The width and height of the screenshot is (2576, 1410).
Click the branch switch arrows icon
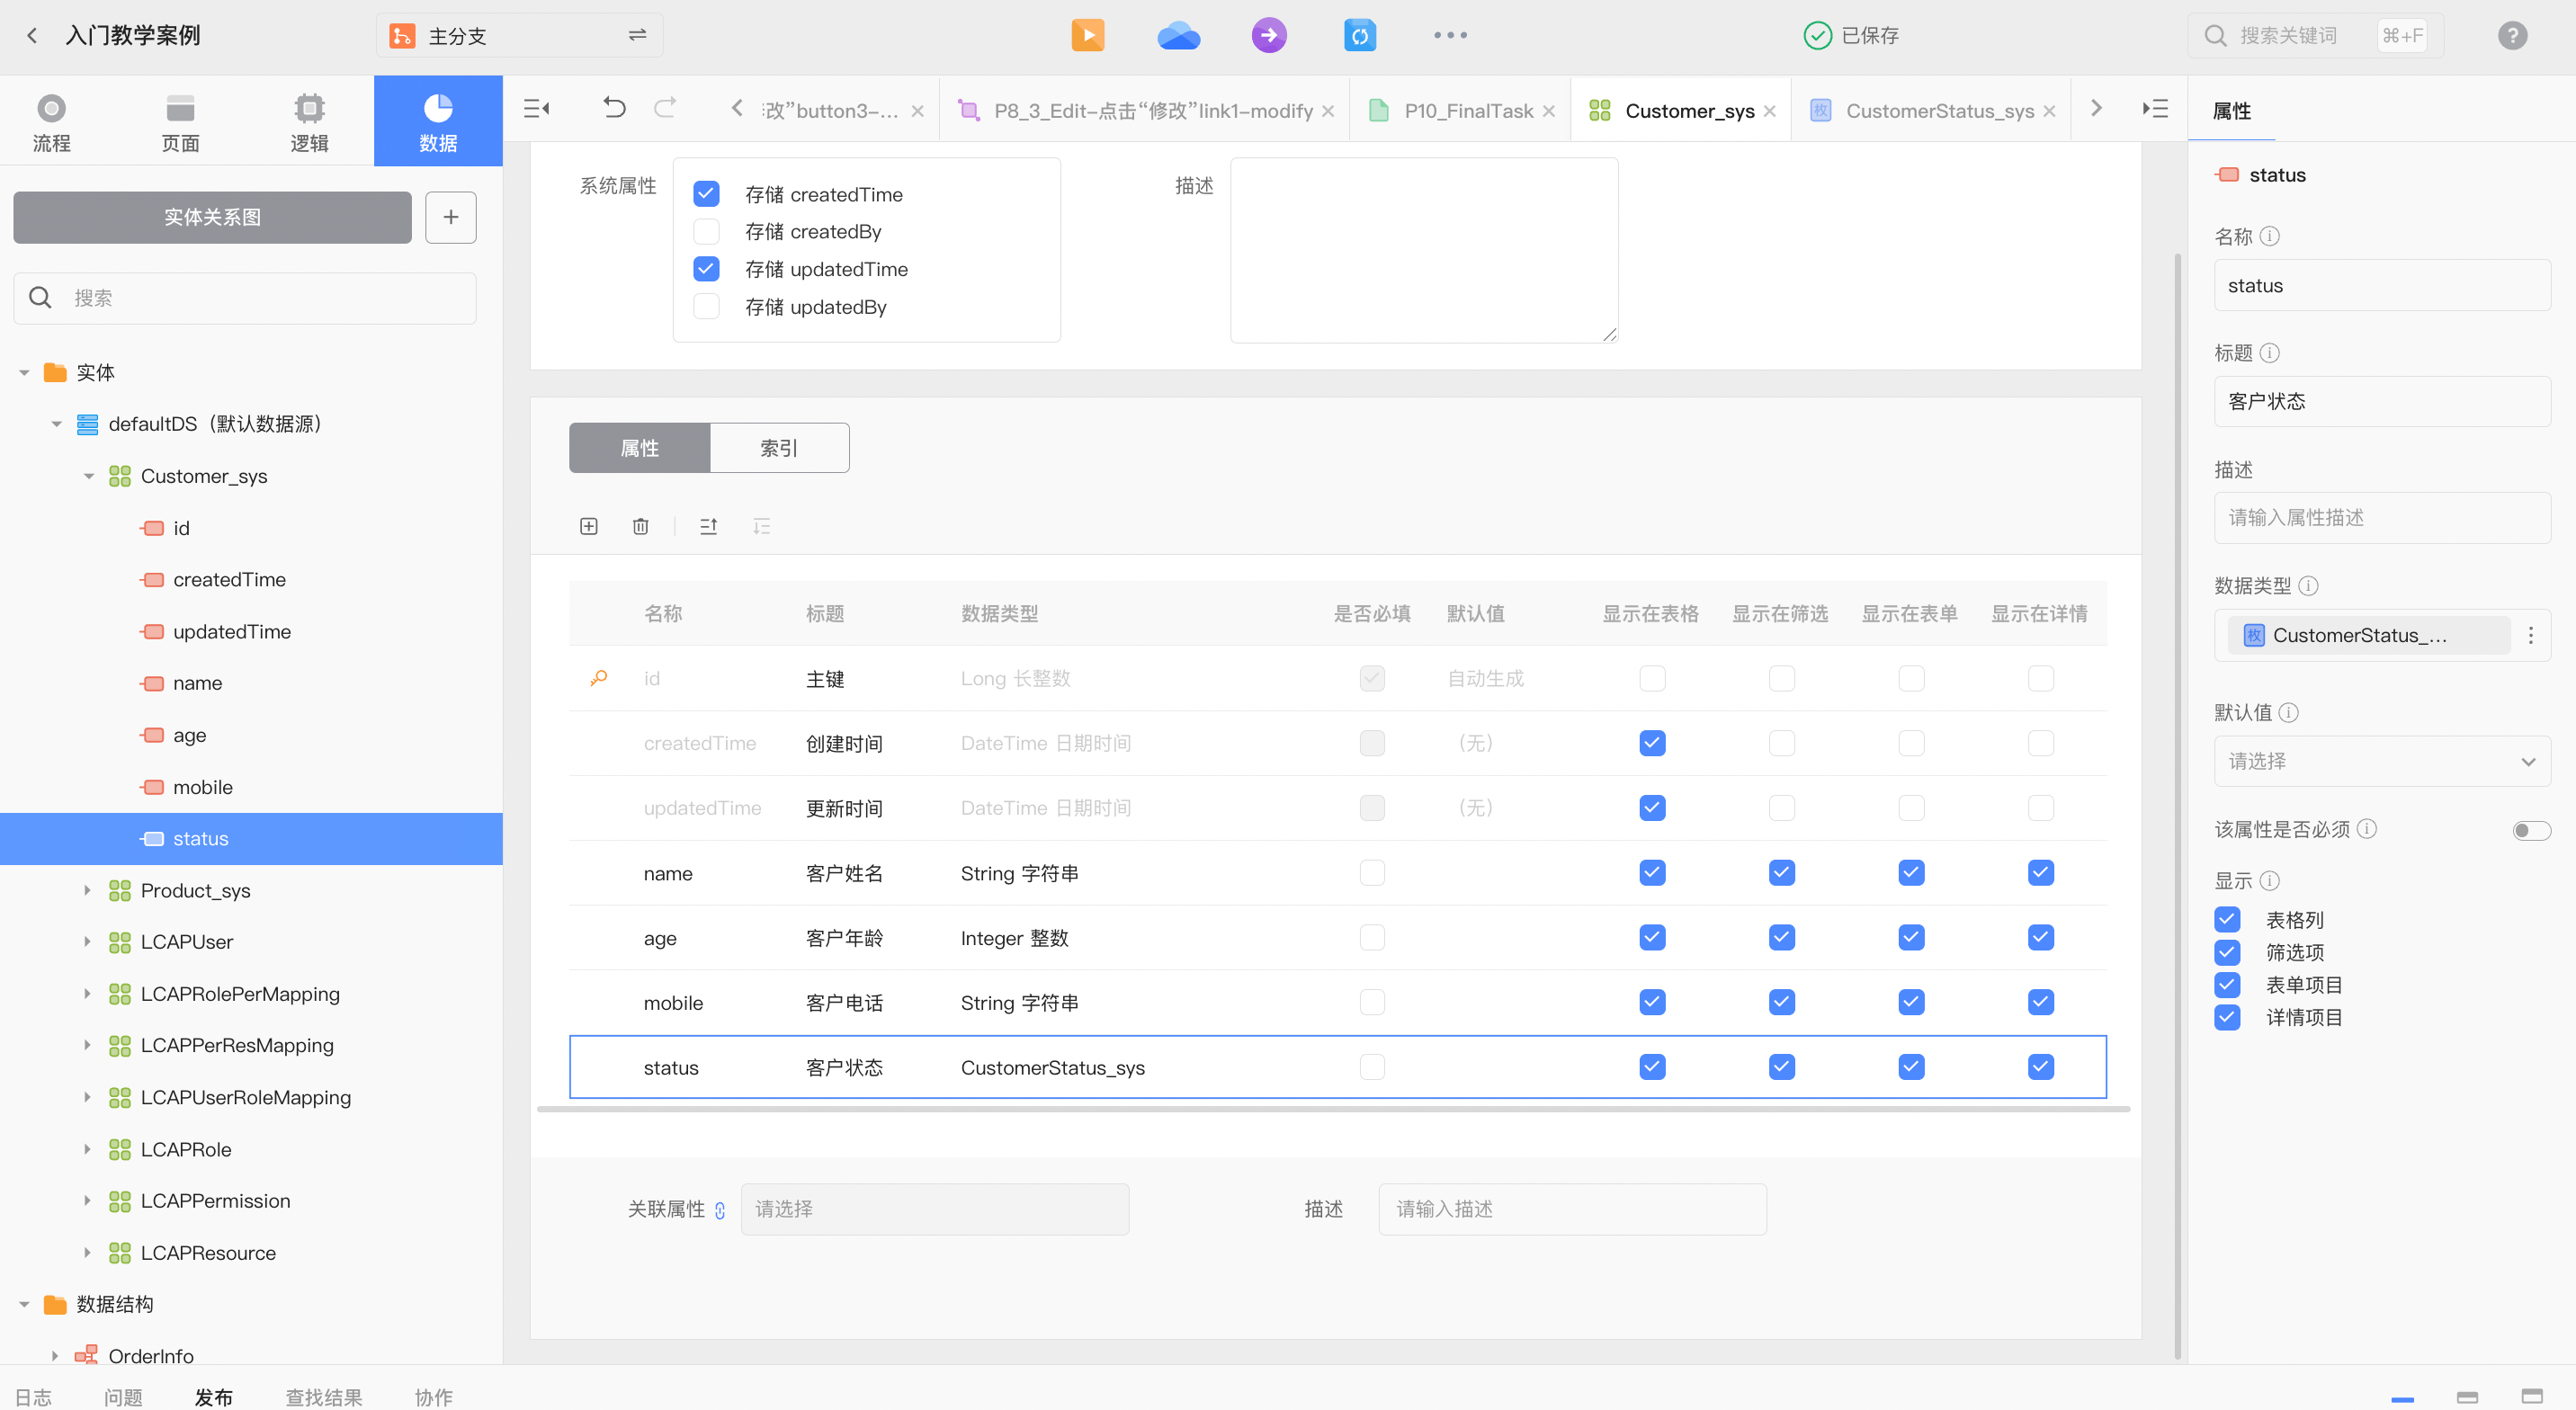click(637, 35)
